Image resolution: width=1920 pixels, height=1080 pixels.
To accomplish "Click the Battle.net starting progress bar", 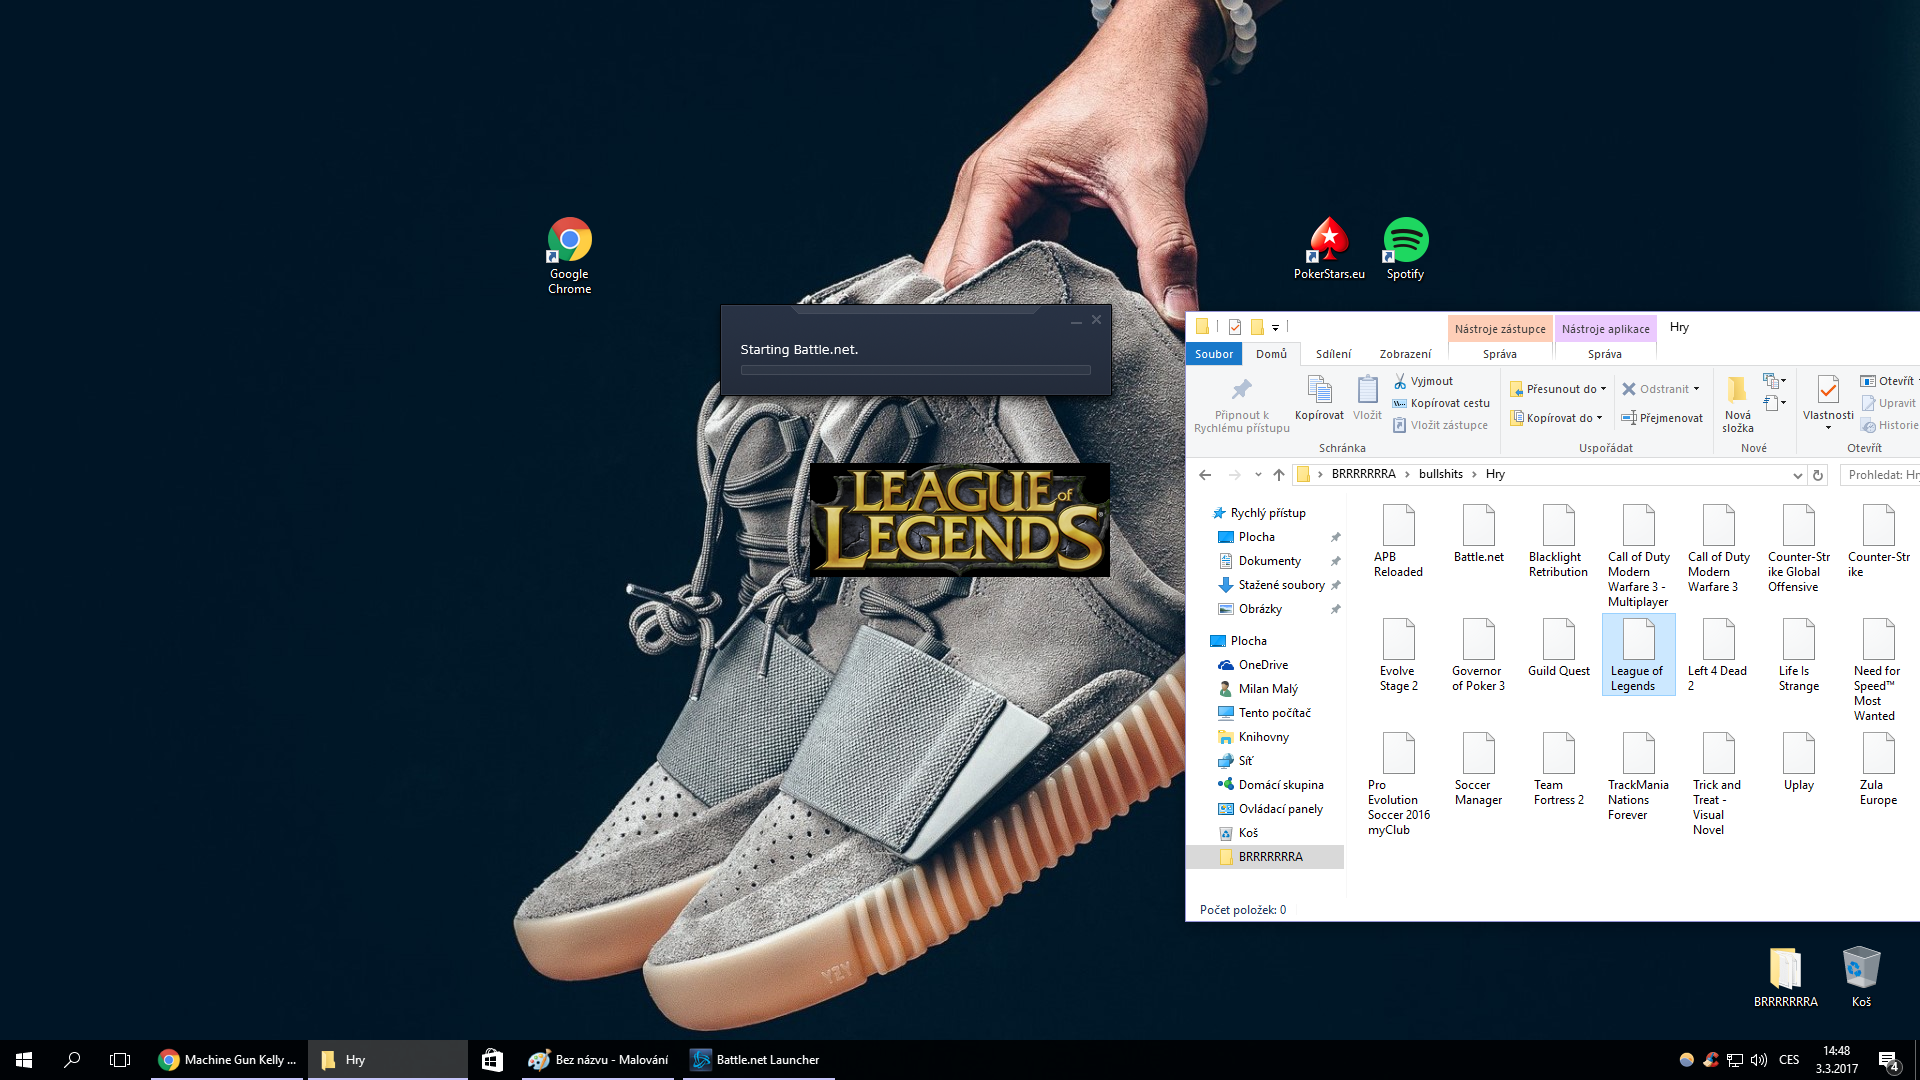I will pyautogui.click(x=915, y=370).
